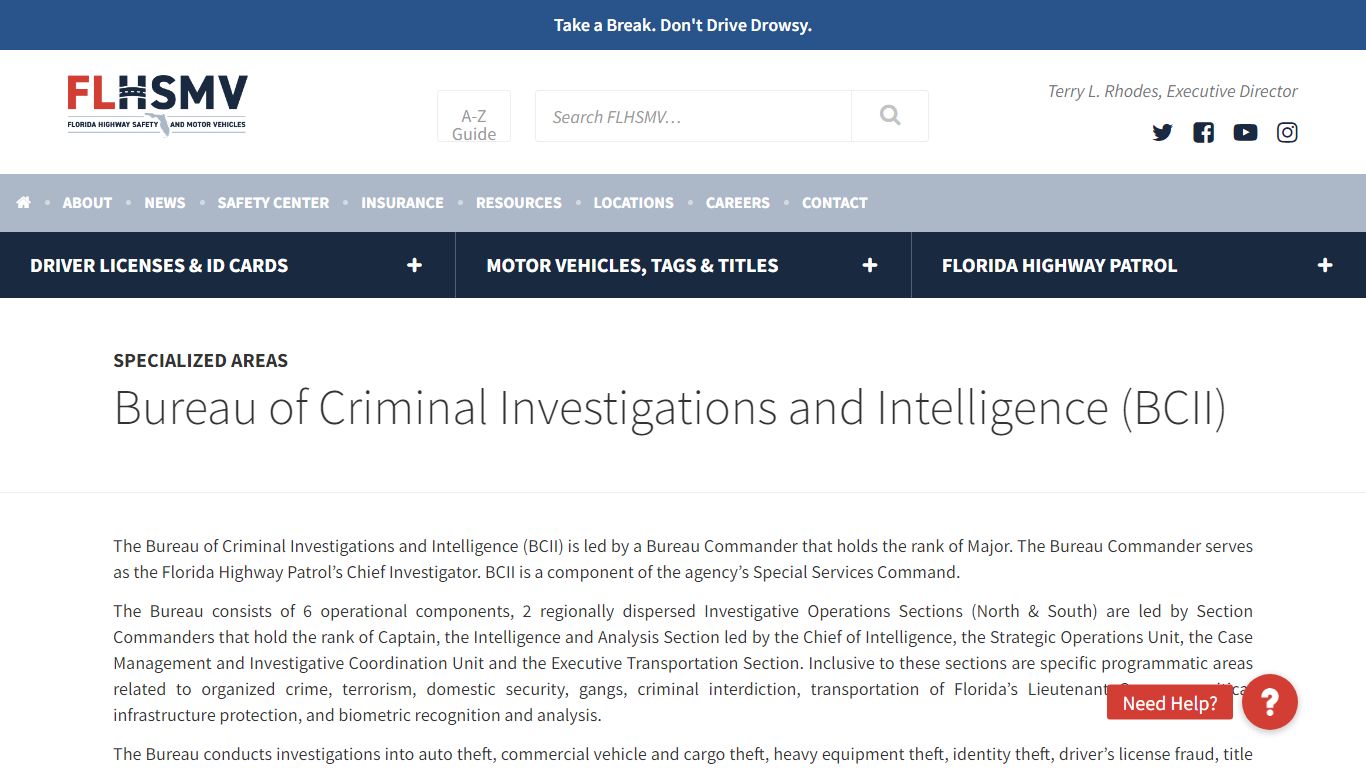The width and height of the screenshot is (1366, 768).
Task: Click the home icon in navigation bar
Action: click(x=24, y=202)
